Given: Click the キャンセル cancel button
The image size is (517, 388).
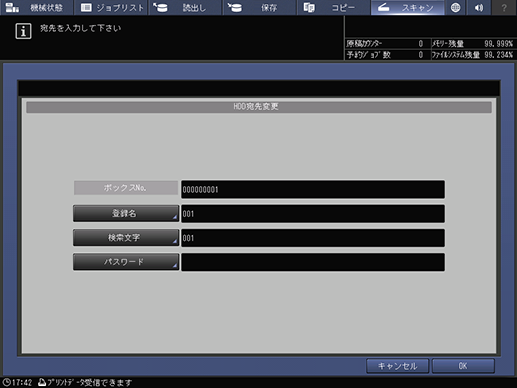Looking at the screenshot, I should (397, 366).
